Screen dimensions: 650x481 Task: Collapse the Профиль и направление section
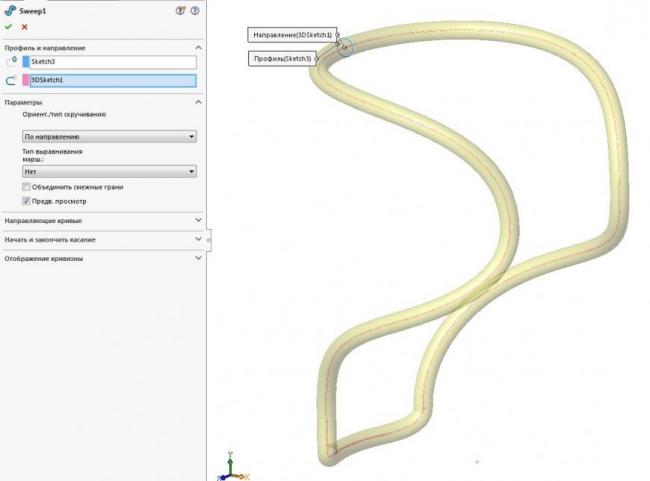click(x=199, y=48)
